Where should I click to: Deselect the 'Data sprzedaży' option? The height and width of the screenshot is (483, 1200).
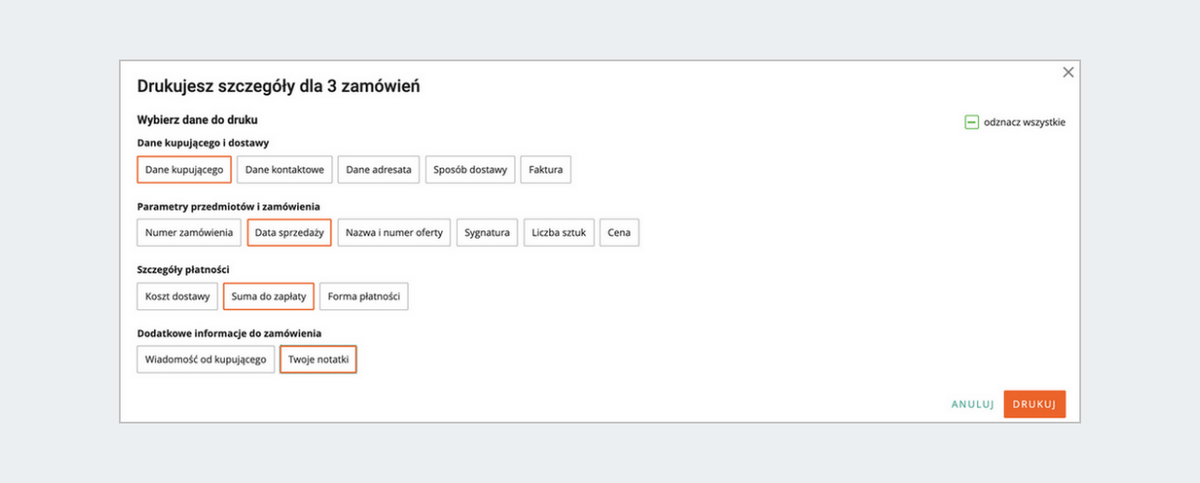(289, 233)
